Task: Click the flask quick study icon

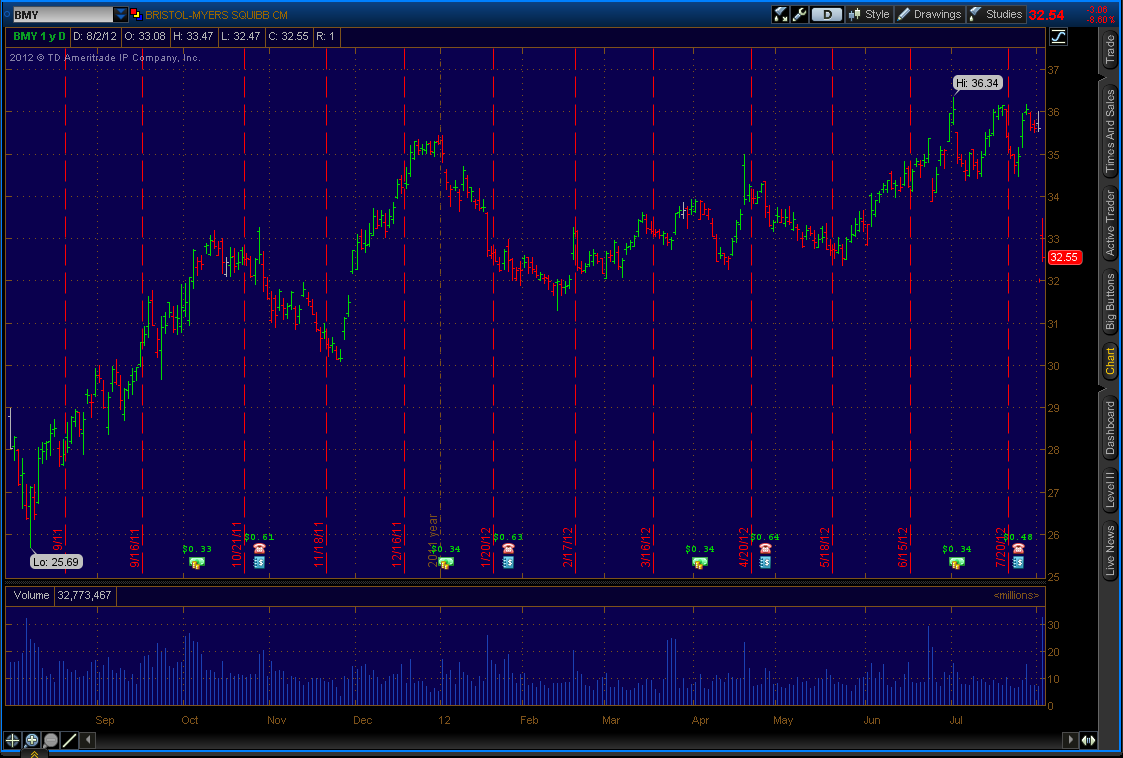Action: pyautogui.click(x=780, y=14)
